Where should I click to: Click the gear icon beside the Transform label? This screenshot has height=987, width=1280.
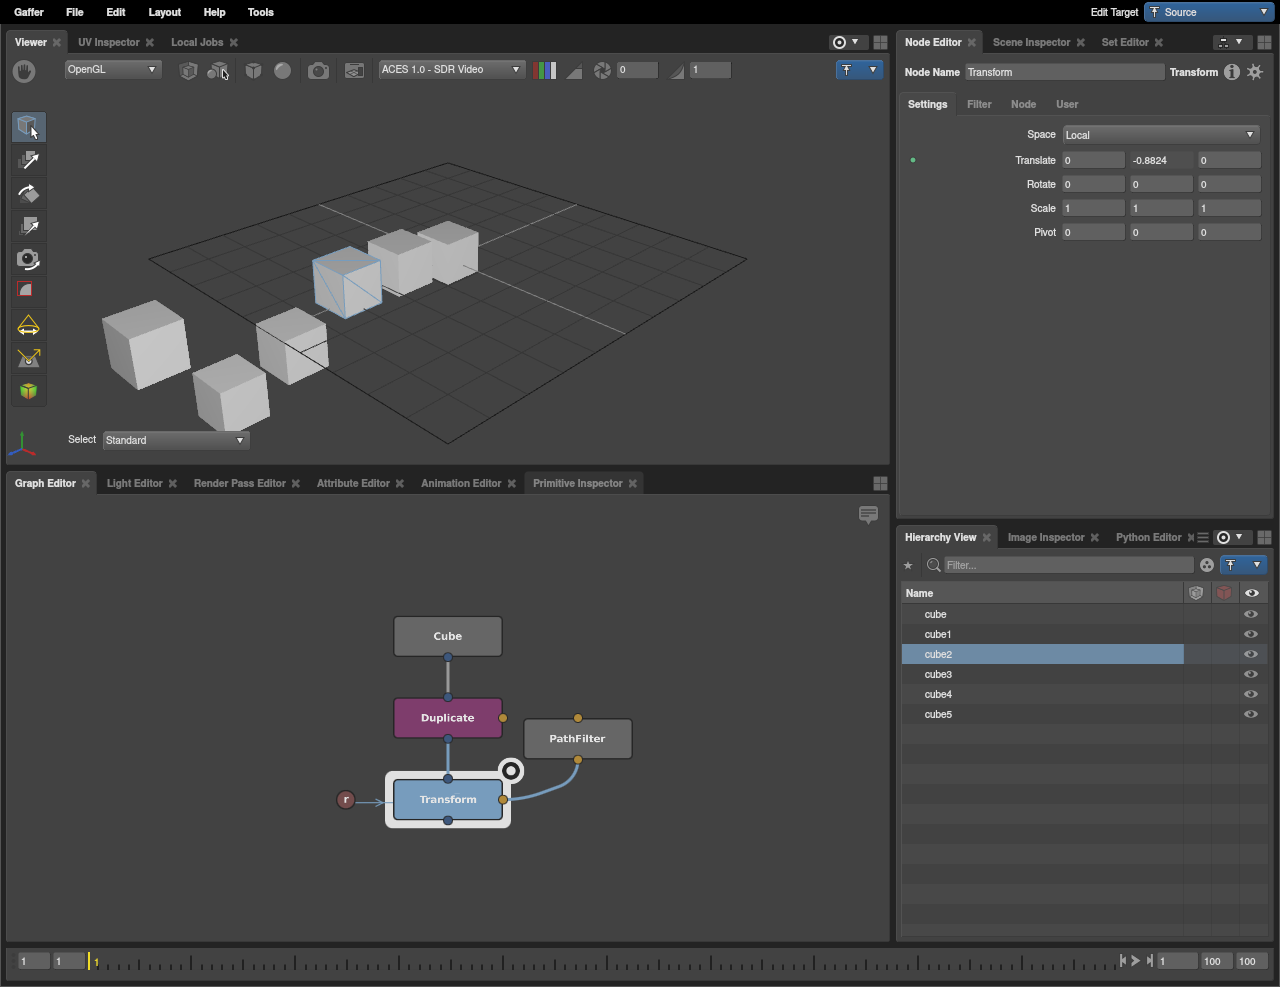[x=1255, y=72]
